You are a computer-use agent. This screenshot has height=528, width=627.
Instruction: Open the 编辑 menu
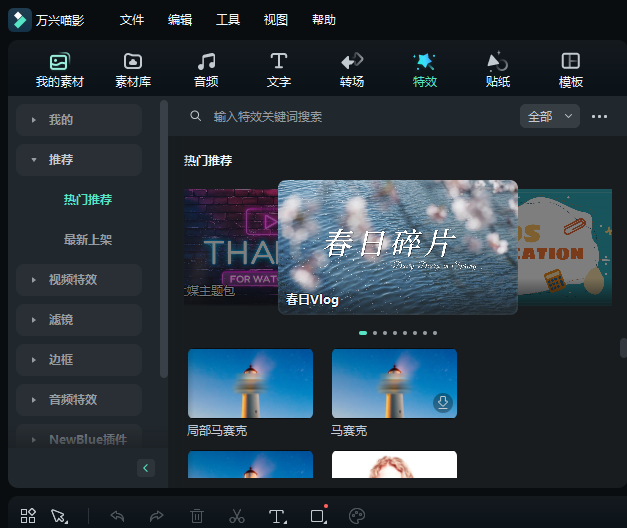180,20
